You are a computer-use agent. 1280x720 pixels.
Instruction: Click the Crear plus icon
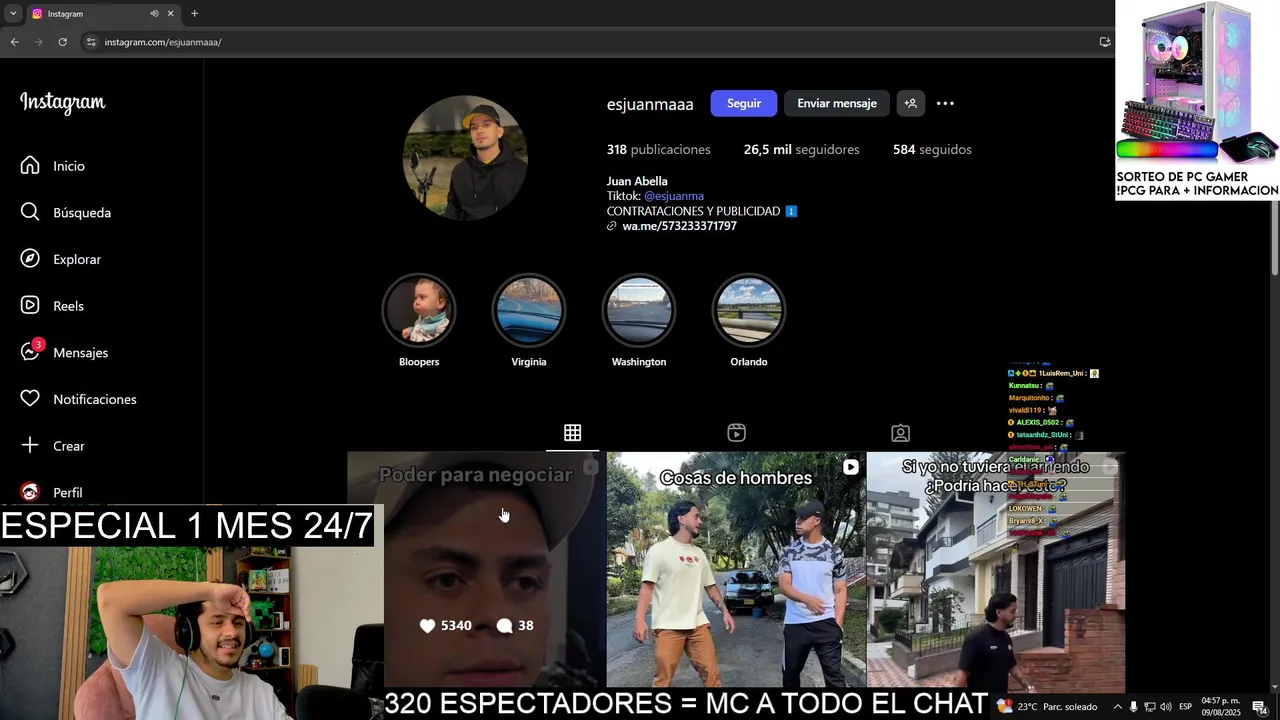(30, 445)
